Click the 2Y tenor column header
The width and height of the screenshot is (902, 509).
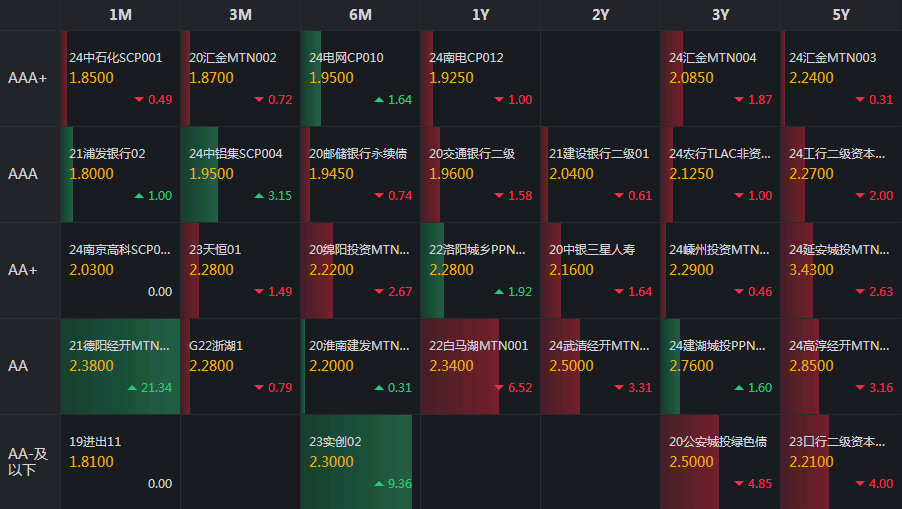(x=600, y=15)
